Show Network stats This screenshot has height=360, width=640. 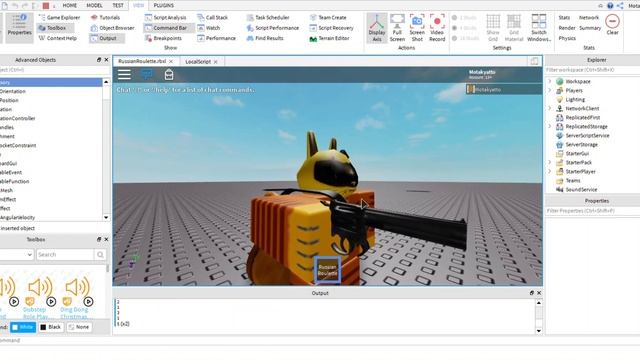(x=589, y=18)
